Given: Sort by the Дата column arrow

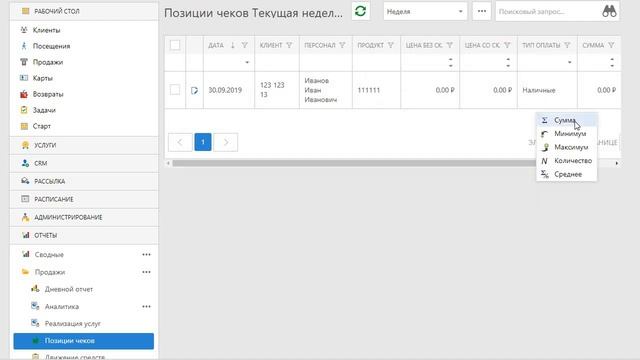Looking at the screenshot, I should click(x=233, y=45).
